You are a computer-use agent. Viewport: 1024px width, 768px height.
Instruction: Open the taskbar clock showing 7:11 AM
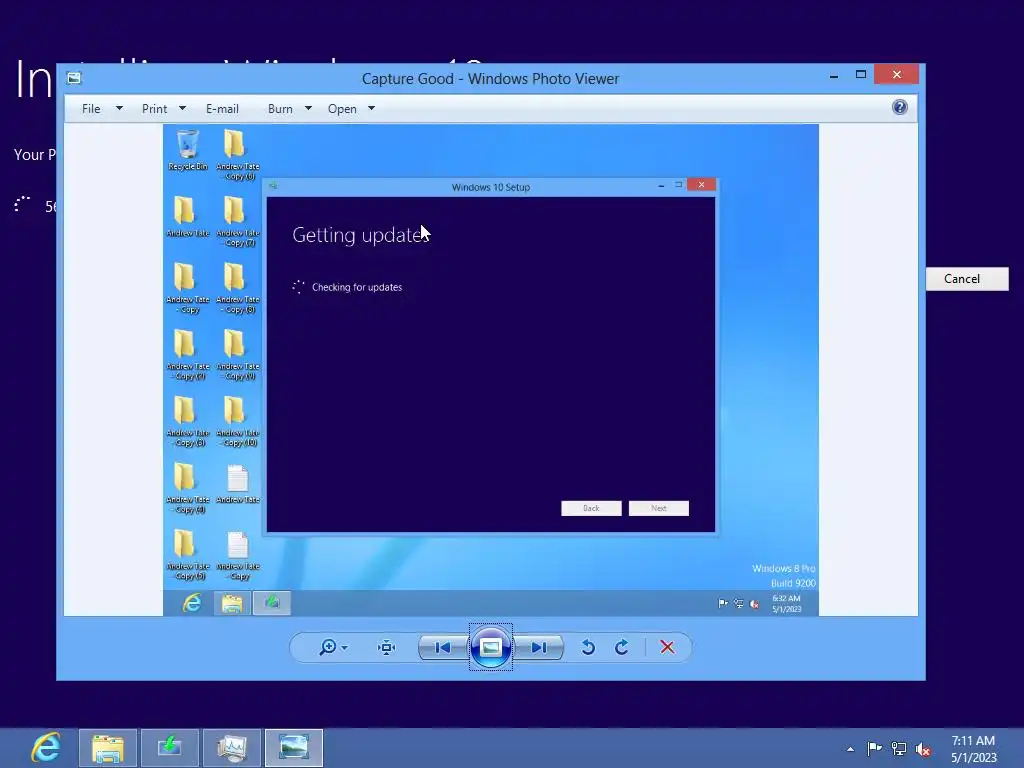[973, 749]
